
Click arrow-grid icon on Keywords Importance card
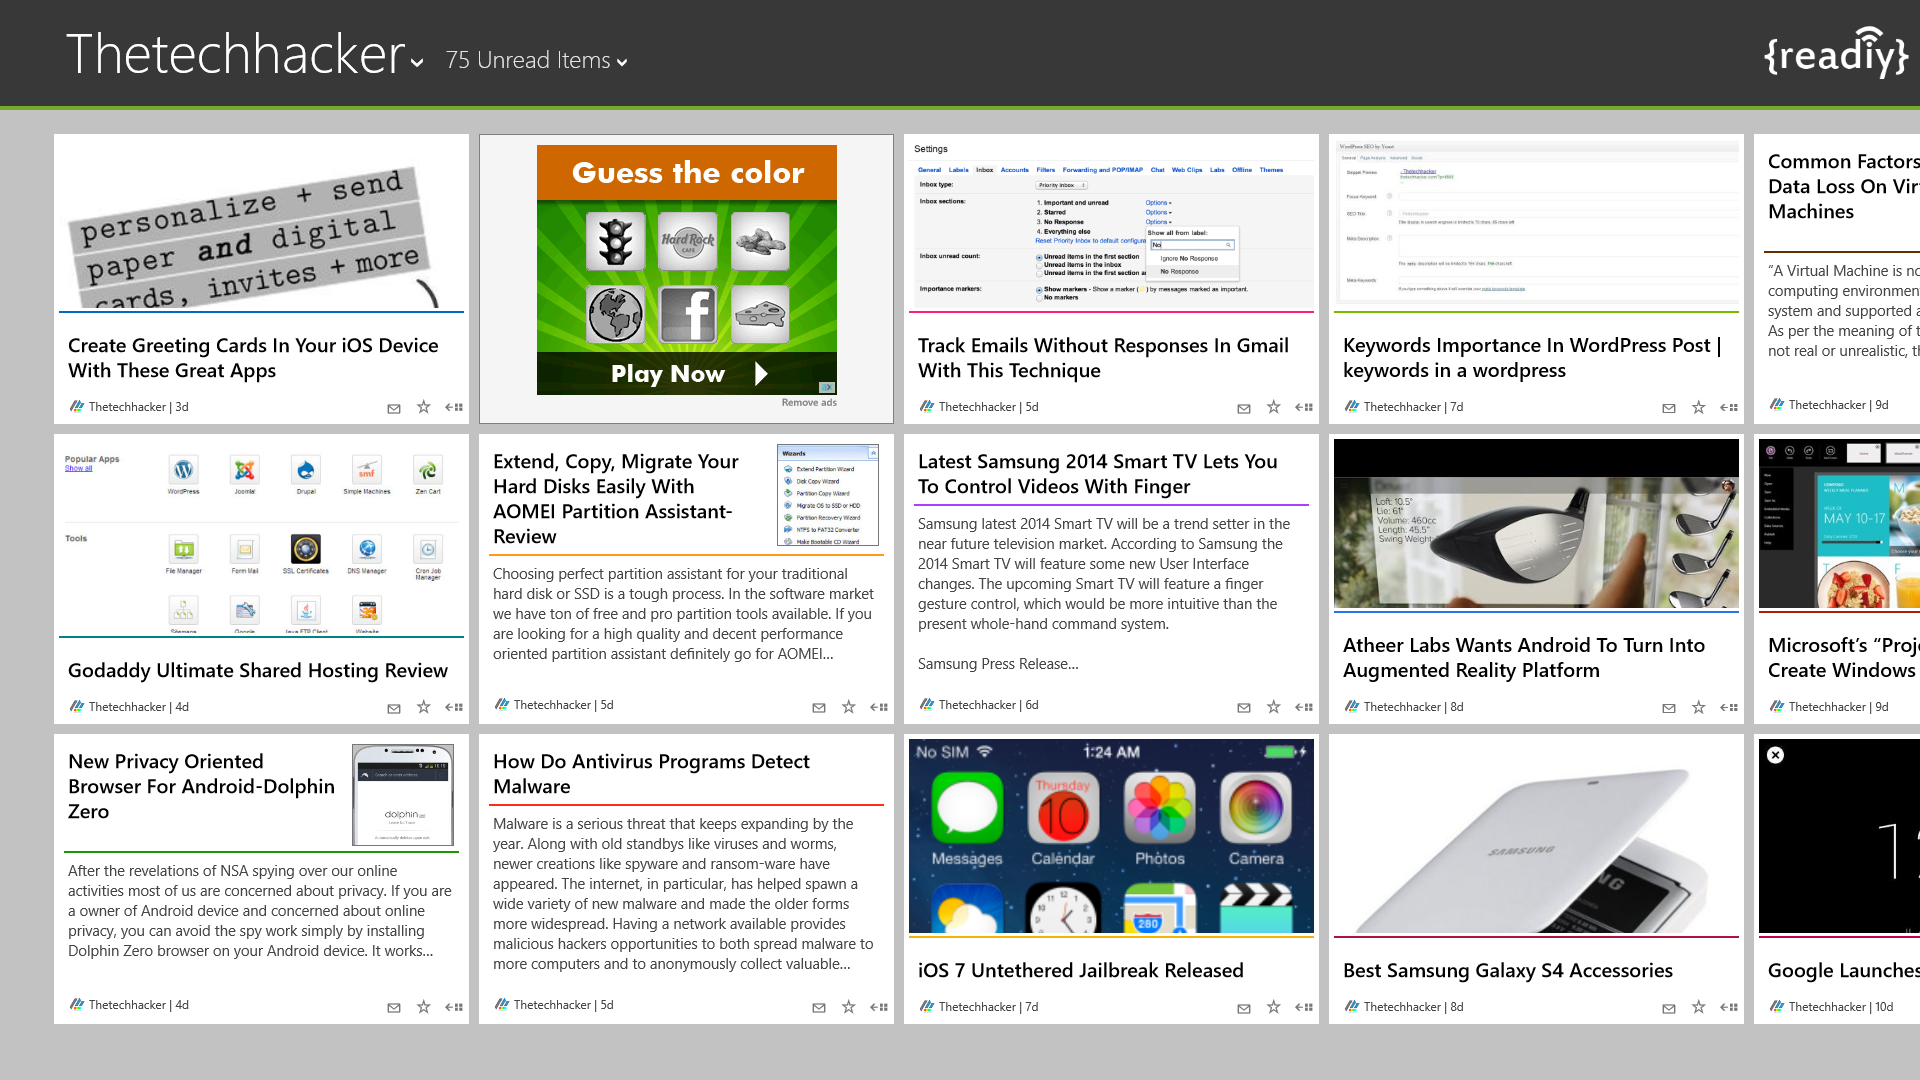click(1729, 407)
